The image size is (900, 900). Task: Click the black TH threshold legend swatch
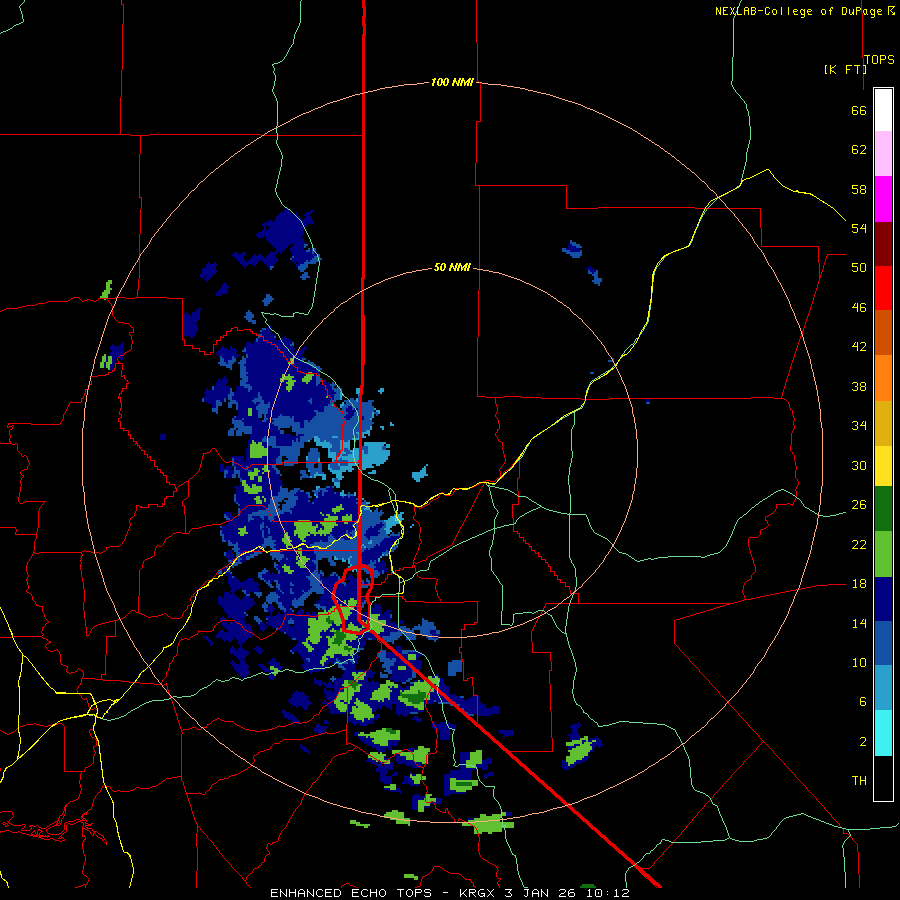[x=883, y=778]
